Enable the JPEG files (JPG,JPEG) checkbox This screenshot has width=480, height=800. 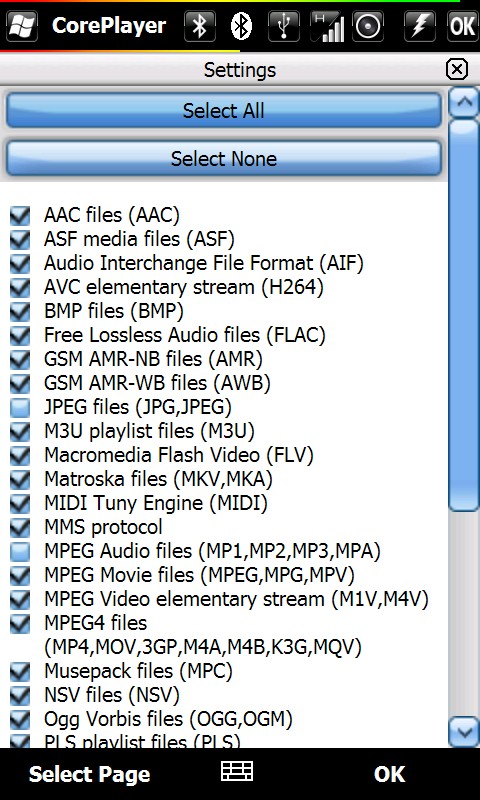[20, 407]
